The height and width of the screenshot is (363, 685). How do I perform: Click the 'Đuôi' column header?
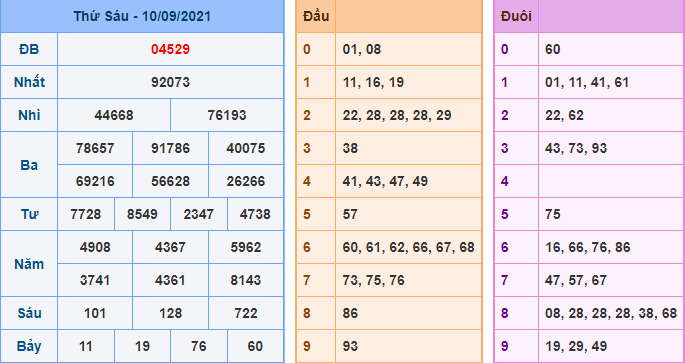coord(516,17)
